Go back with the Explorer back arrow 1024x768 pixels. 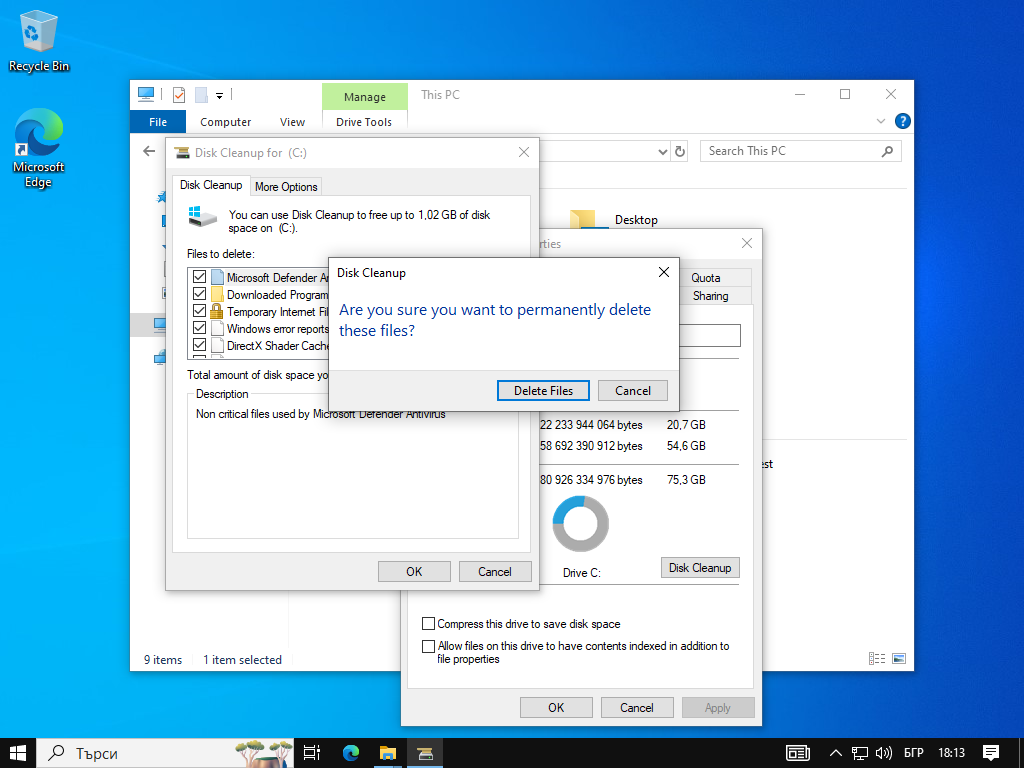click(149, 152)
